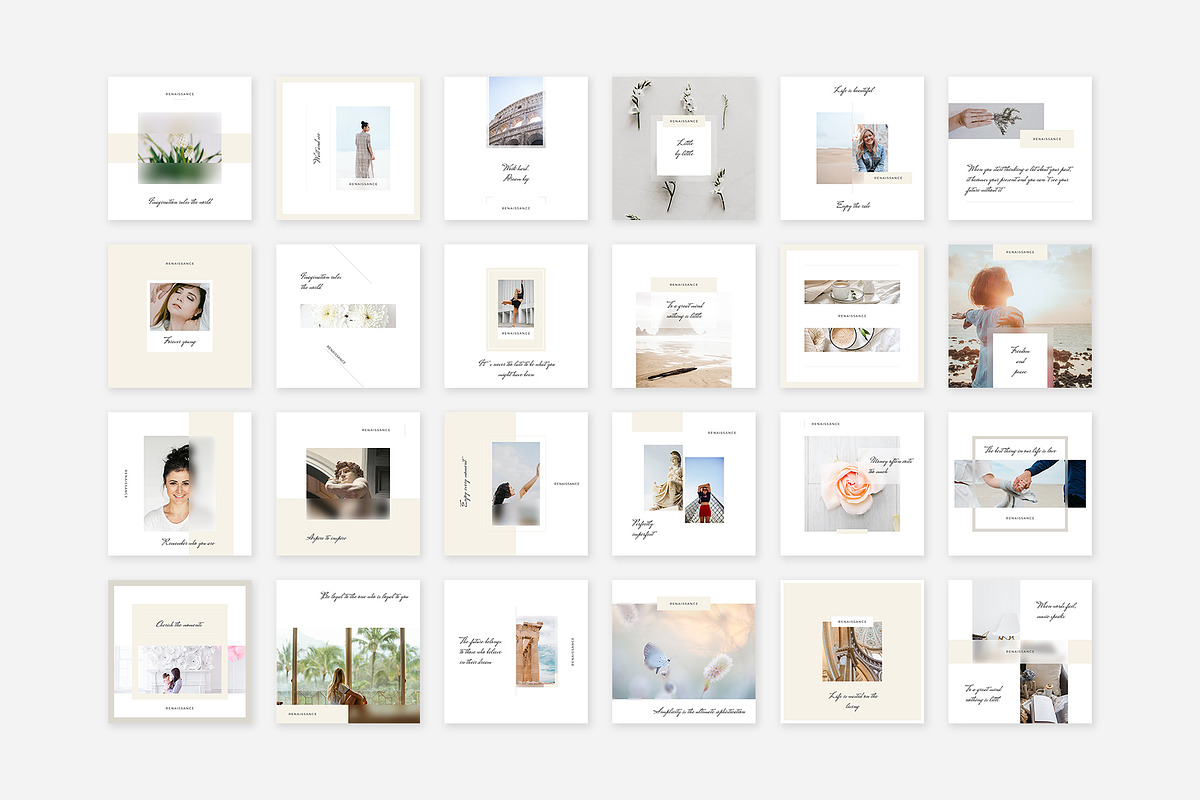Viewport: 1200px width, 800px height.
Task: Open the beige spiral staircase template
Action: pos(852,652)
